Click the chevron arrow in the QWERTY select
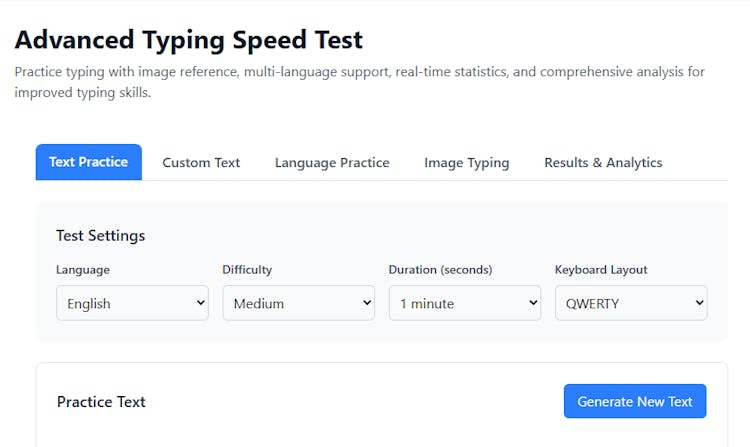Viewport: 750px width, 447px height. (696, 303)
